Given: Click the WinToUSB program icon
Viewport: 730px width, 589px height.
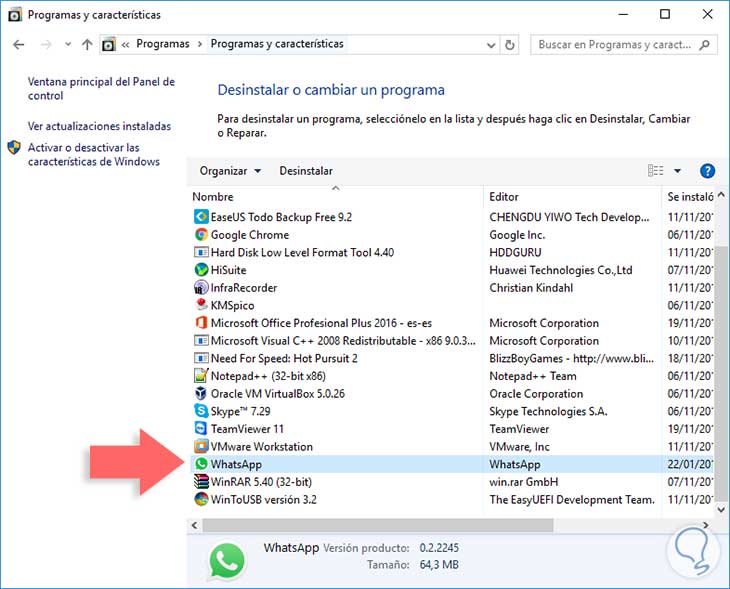Looking at the screenshot, I should [x=201, y=499].
